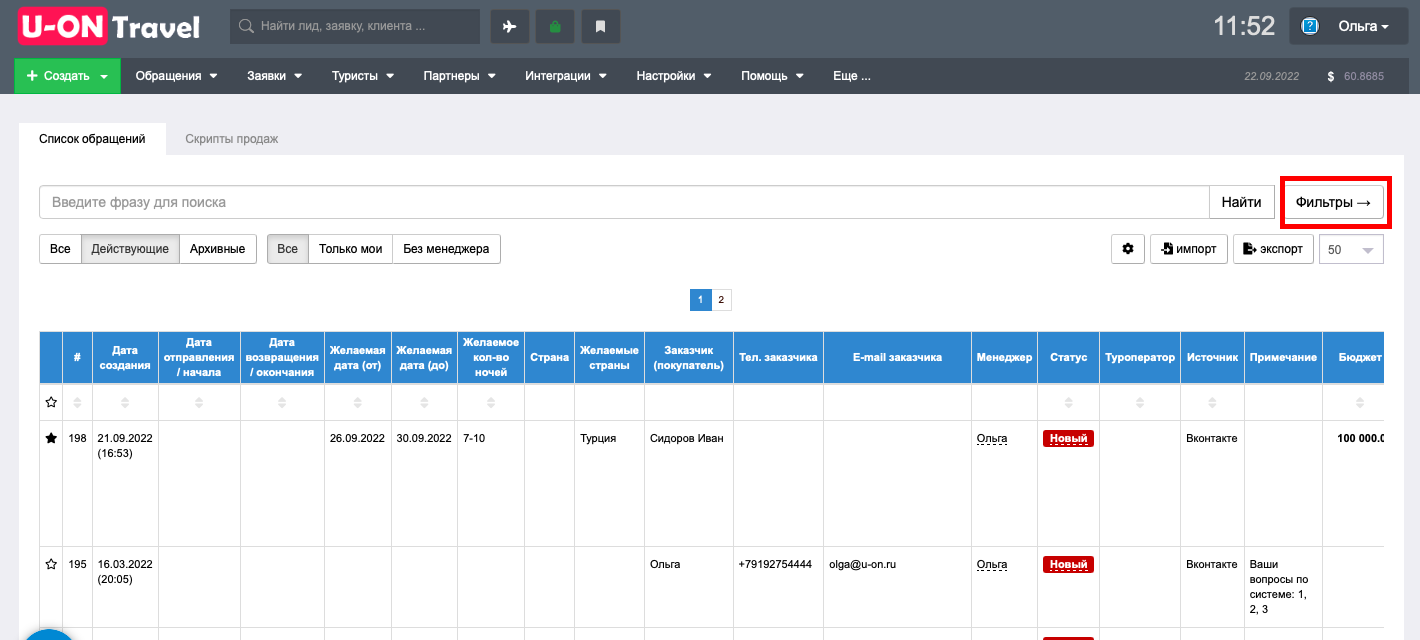Open the airplane tours icon in header
Image resolution: width=1420 pixels, height=640 pixels.
pyautogui.click(x=510, y=27)
